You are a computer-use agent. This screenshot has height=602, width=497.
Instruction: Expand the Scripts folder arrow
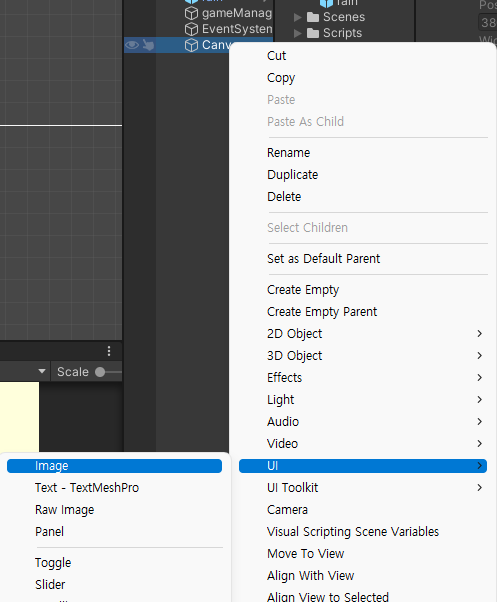coord(297,33)
